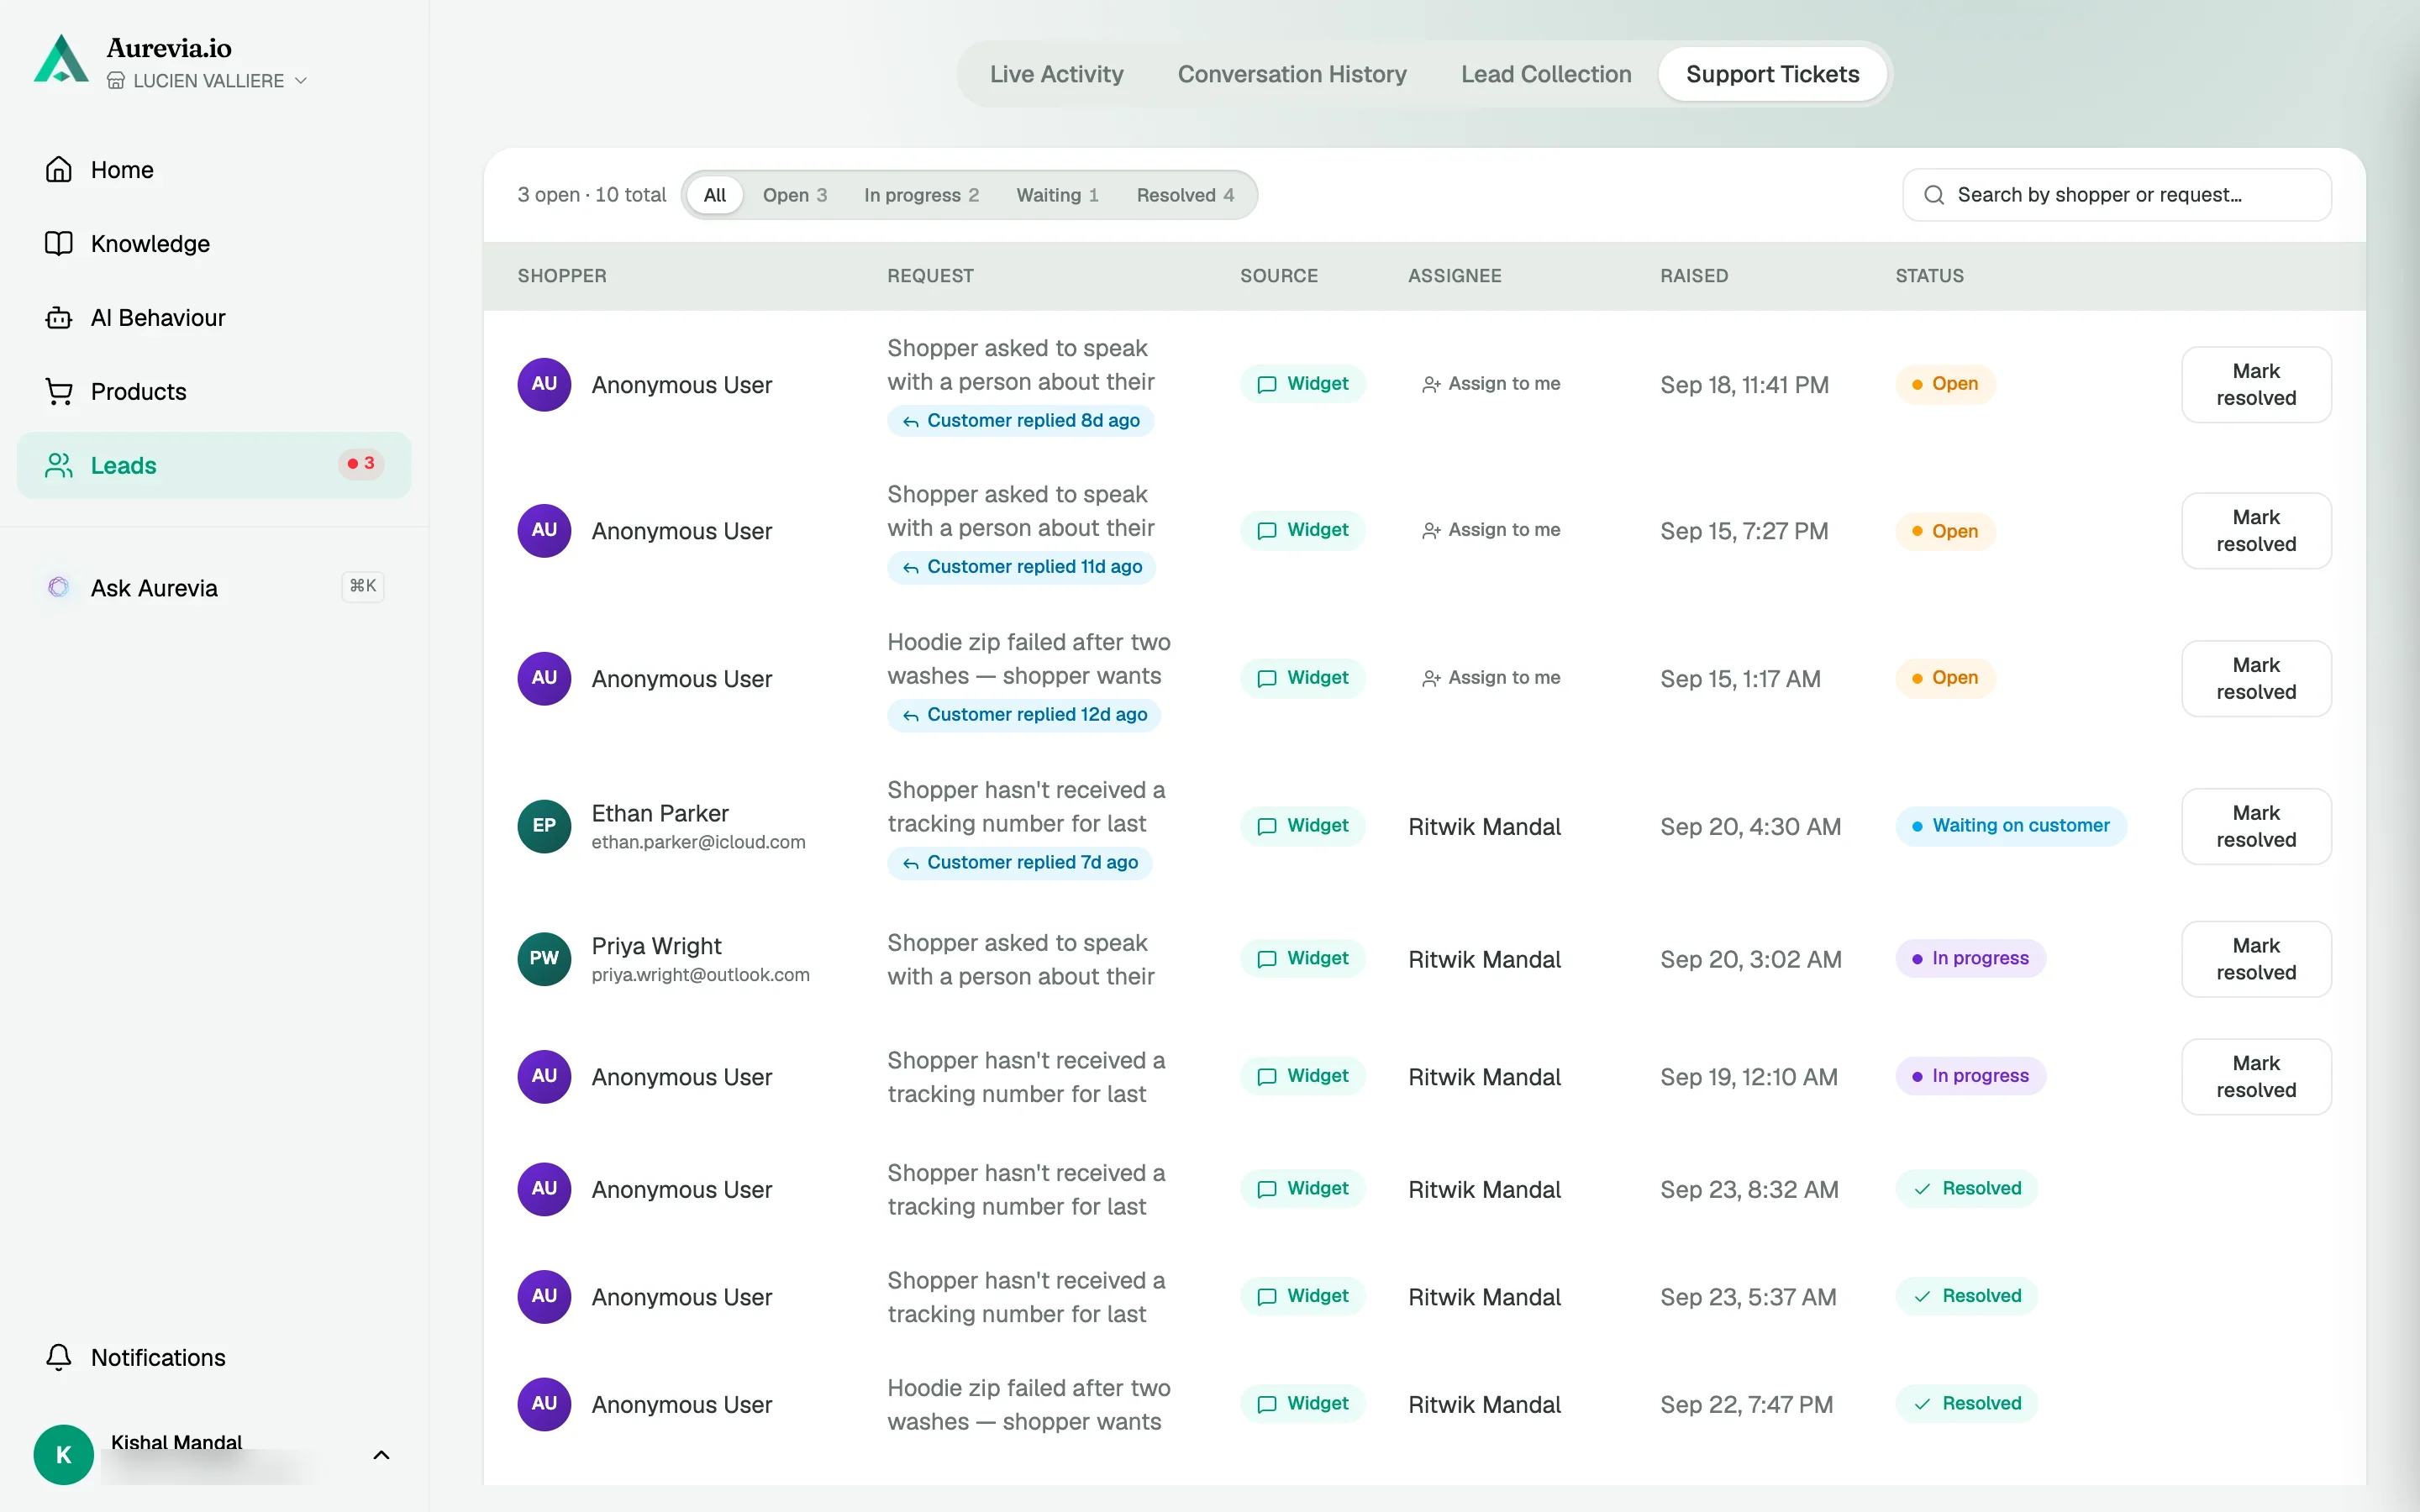The width and height of the screenshot is (2420, 1512).
Task: Click 'priya.wright@outlook.com' email
Action: point(700,975)
